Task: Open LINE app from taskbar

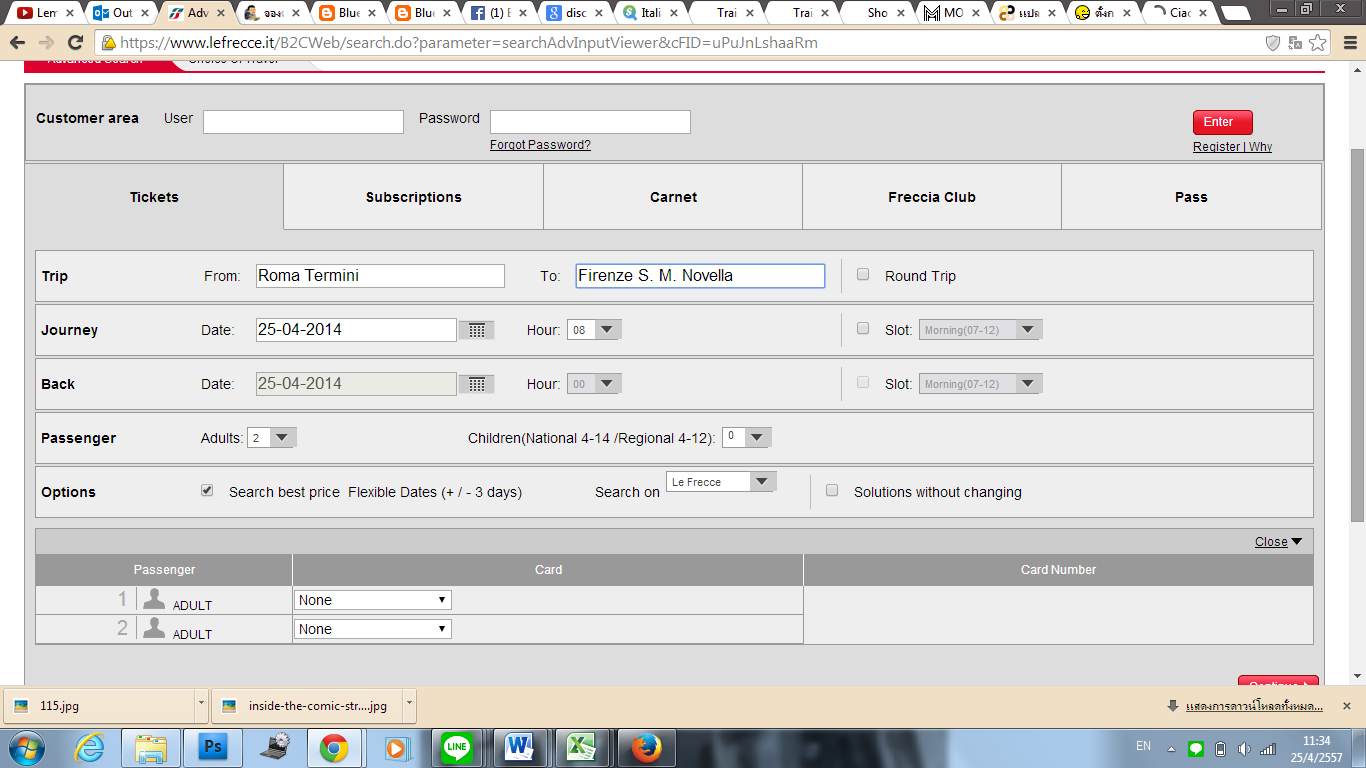Action: point(458,747)
